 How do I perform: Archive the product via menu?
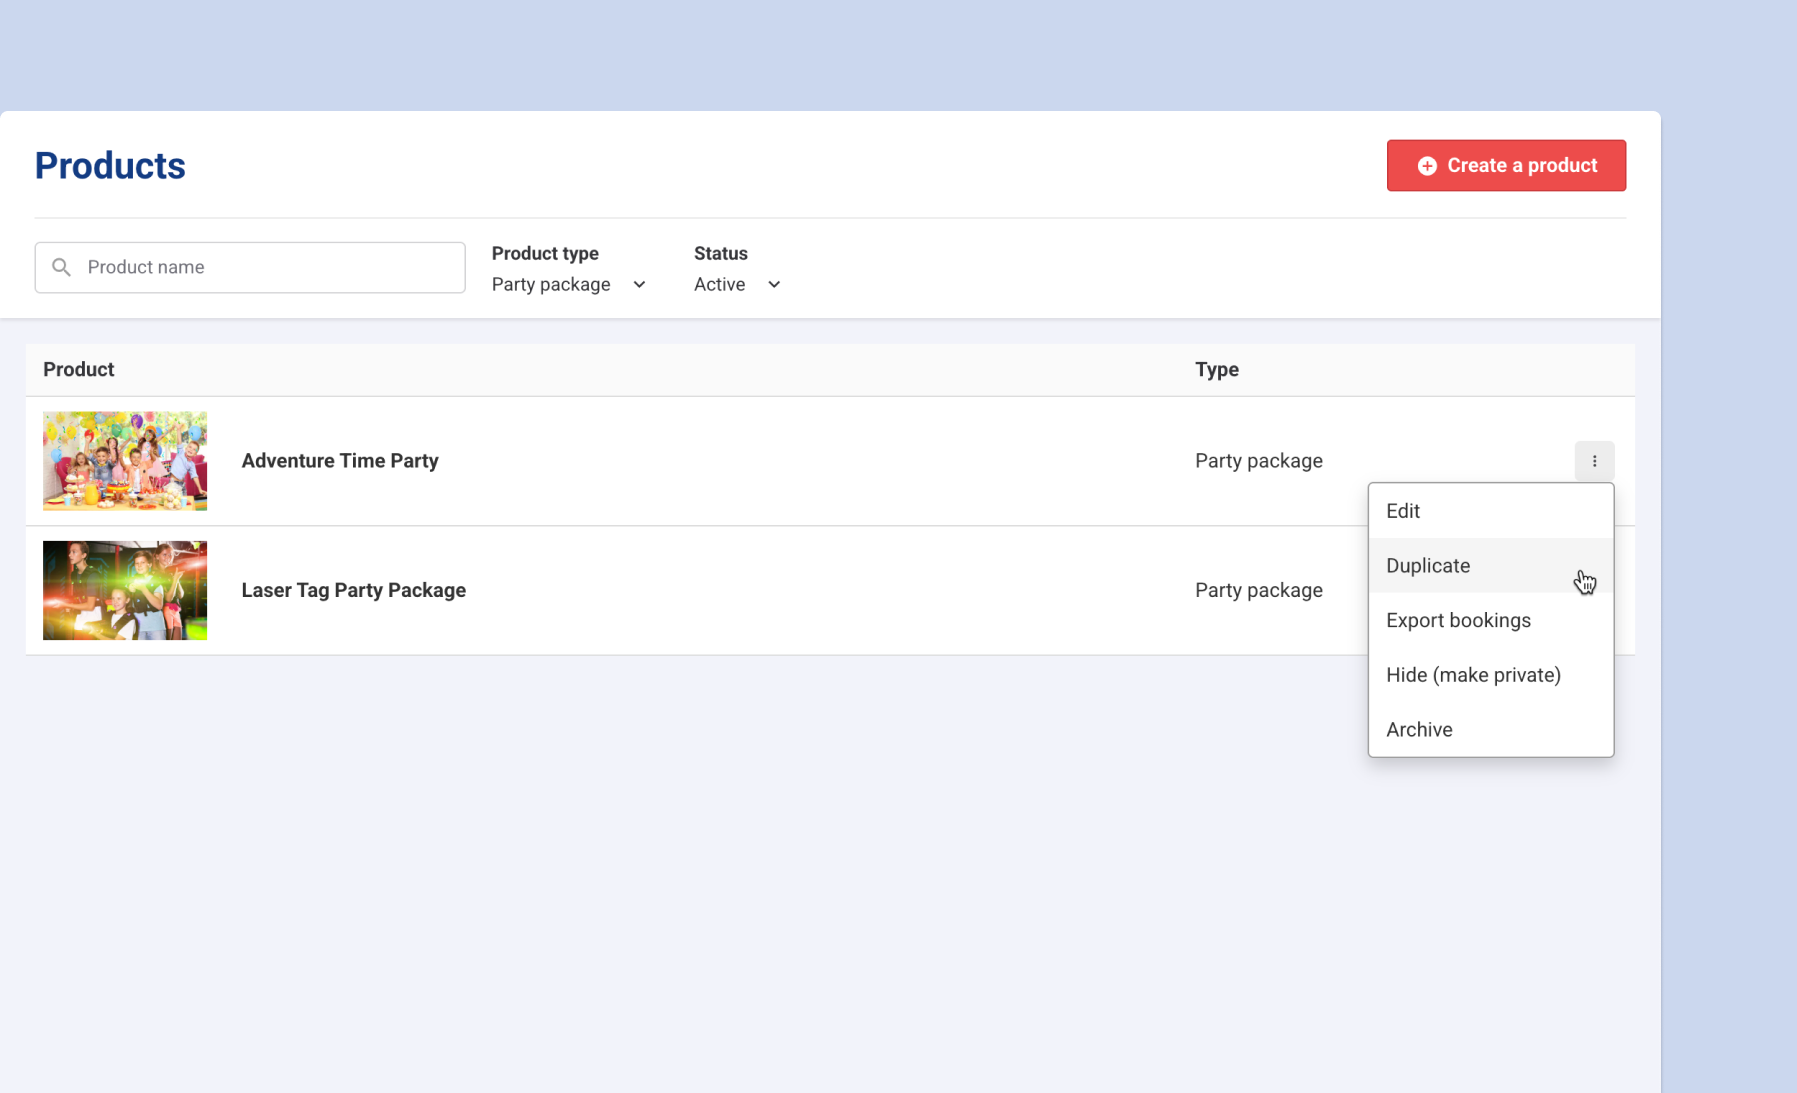tap(1418, 730)
